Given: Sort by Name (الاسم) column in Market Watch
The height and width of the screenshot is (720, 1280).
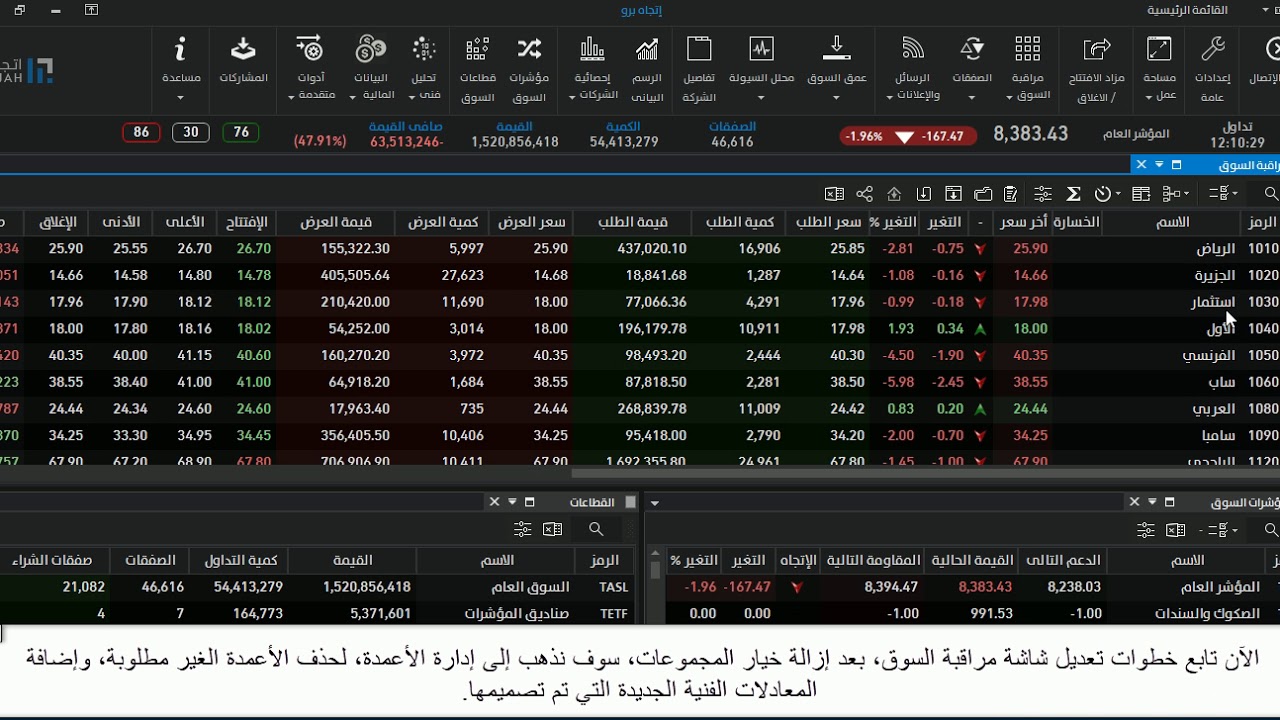Looking at the screenshot, I should coord(1172,222).
